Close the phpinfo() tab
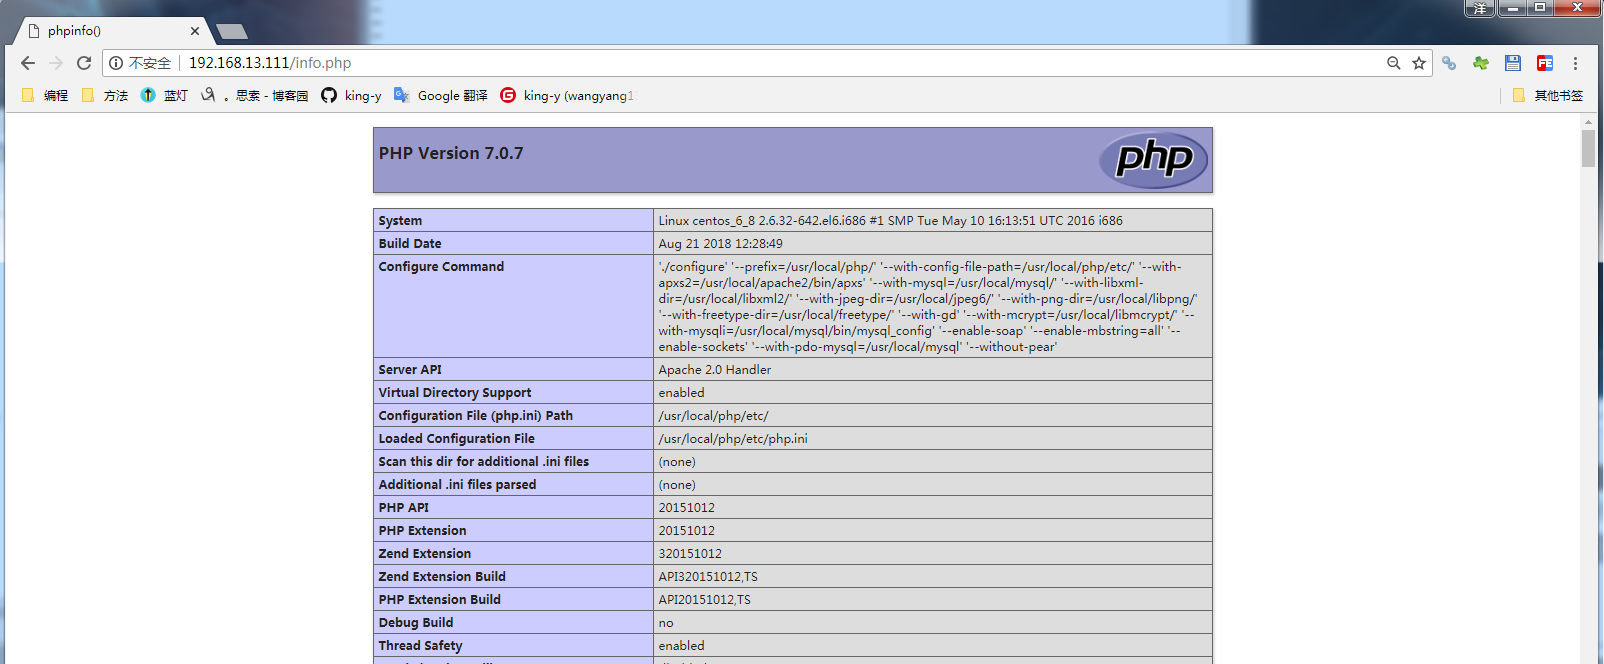Image resolution: width=1604 pixels, height=664 pixels. point(195,31)
